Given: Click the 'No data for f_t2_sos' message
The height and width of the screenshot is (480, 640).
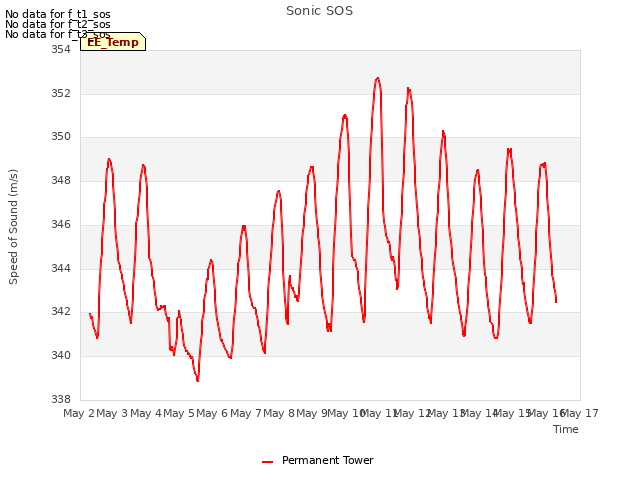Looking at the screenshot, I should (58, 24).
